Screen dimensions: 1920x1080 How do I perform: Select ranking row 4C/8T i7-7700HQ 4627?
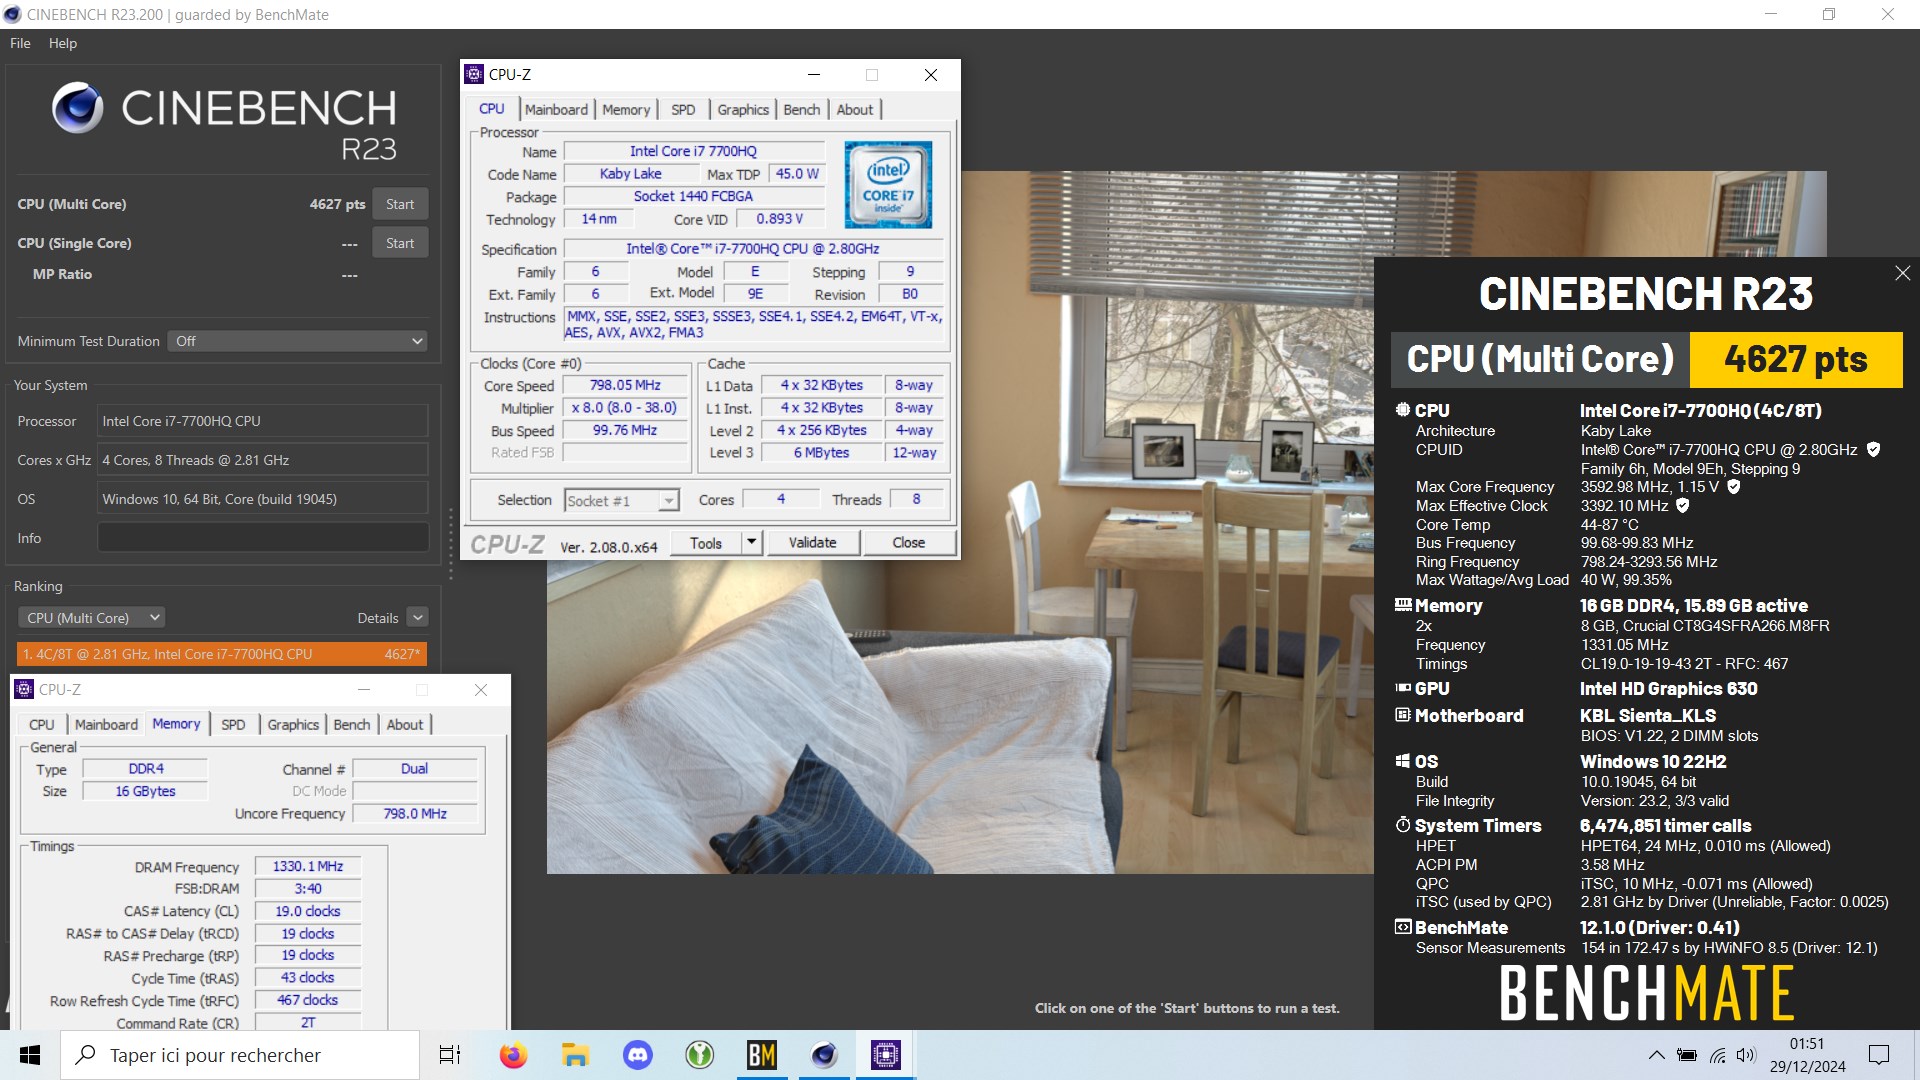coord(222,654)
